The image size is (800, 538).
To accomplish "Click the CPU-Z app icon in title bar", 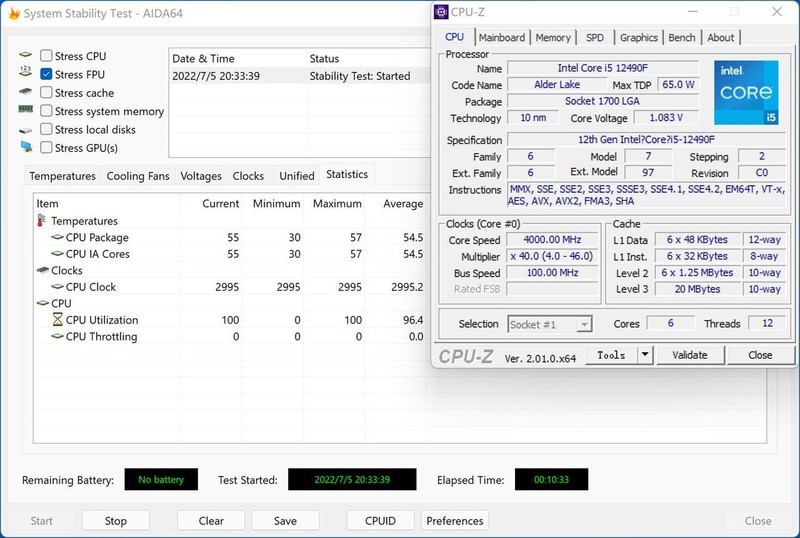I will [x=442, y=12].
